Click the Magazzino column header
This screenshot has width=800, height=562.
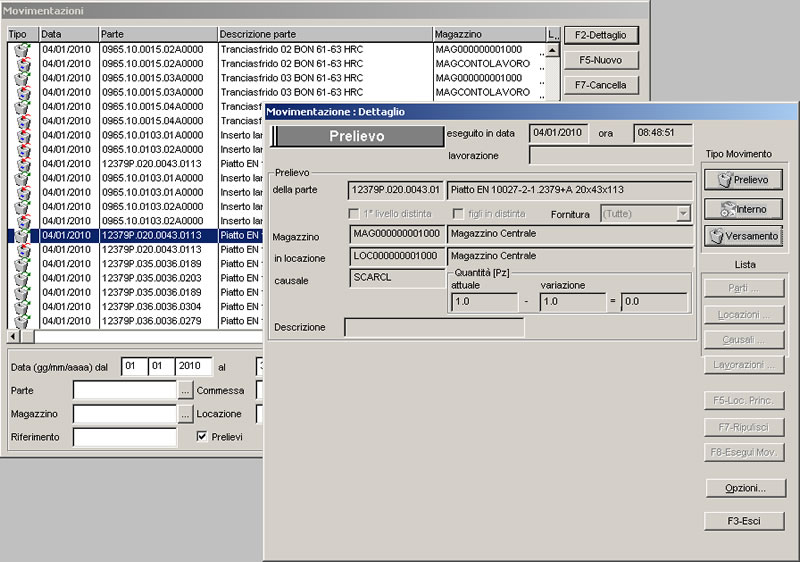488,34
